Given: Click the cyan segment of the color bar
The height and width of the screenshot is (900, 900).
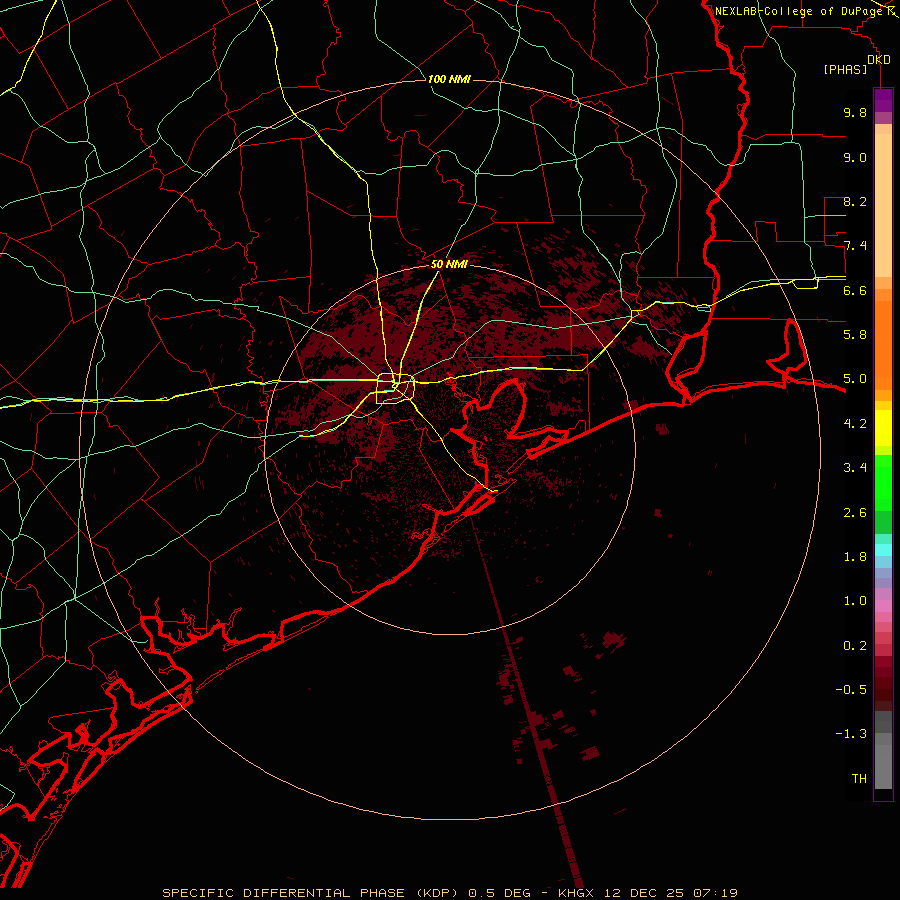Looking at the screenshot, I should 883,550.
